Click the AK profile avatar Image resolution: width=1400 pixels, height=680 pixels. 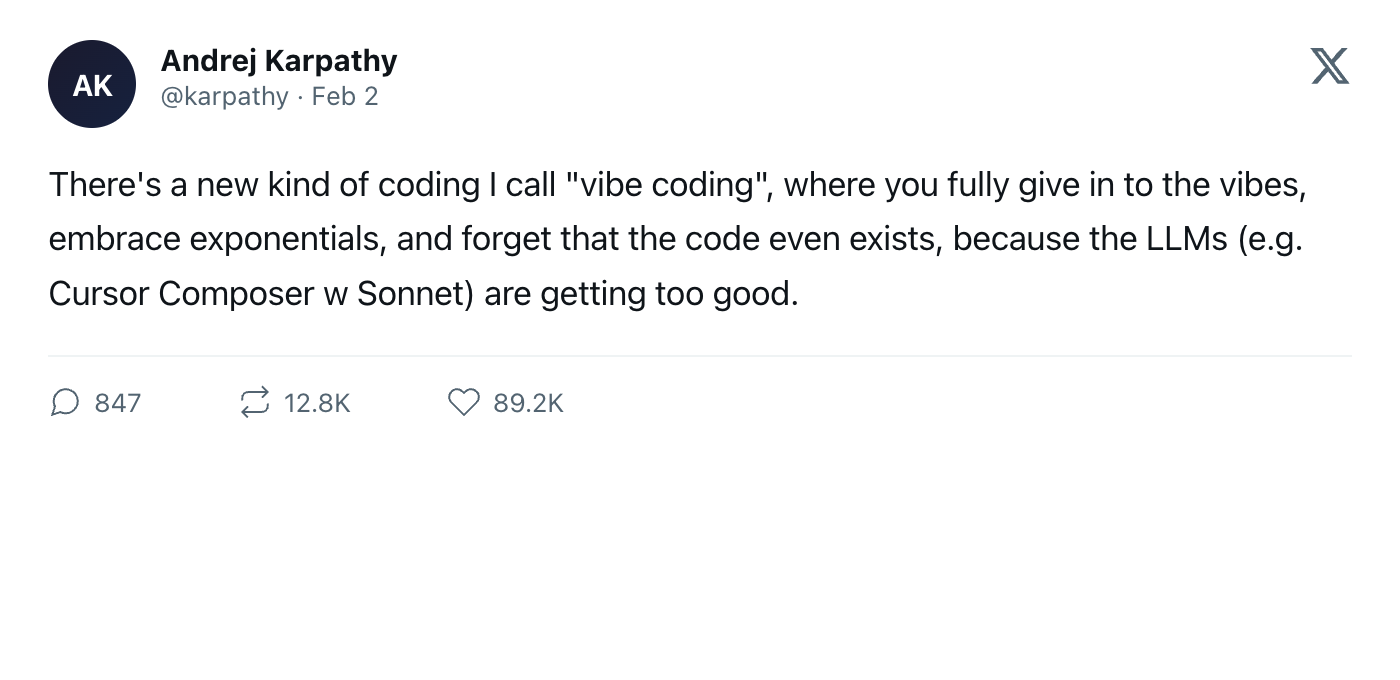(x=92, y=84)
